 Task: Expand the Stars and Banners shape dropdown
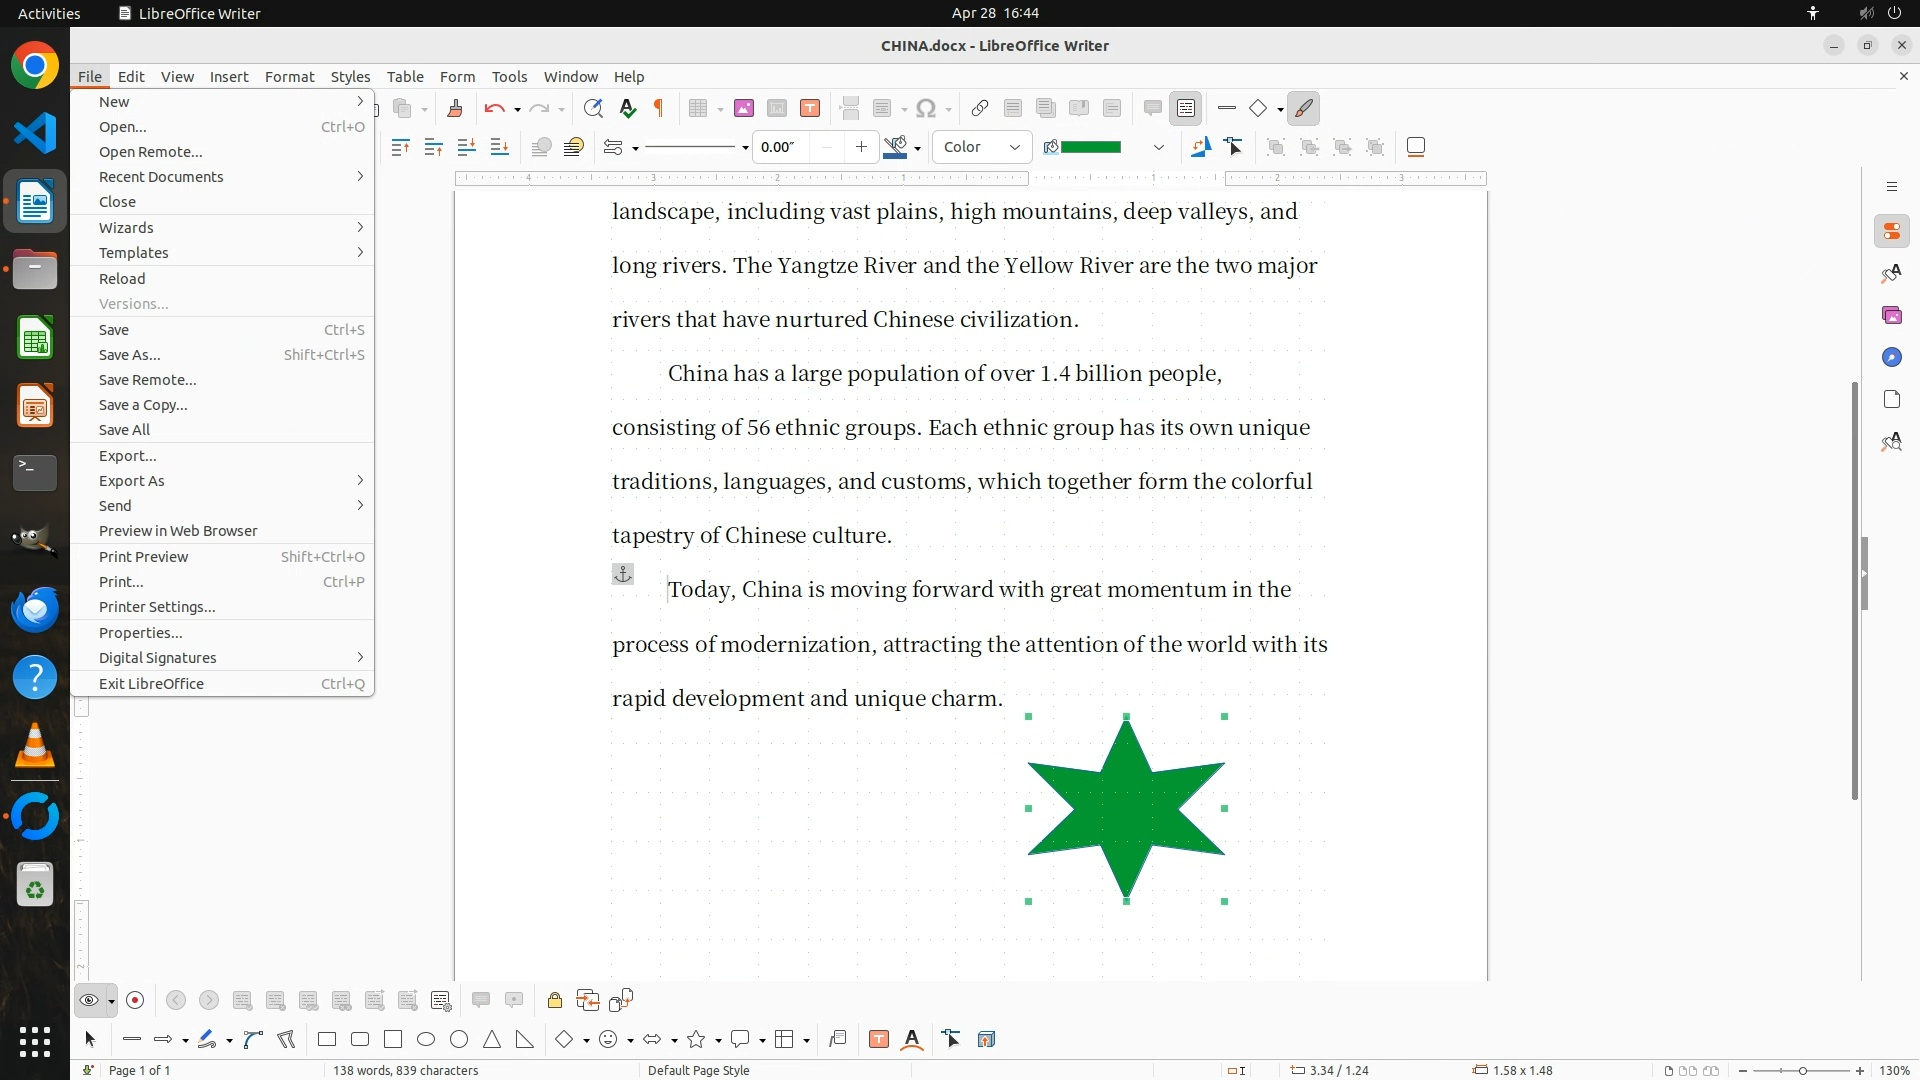click(718, 1041)
